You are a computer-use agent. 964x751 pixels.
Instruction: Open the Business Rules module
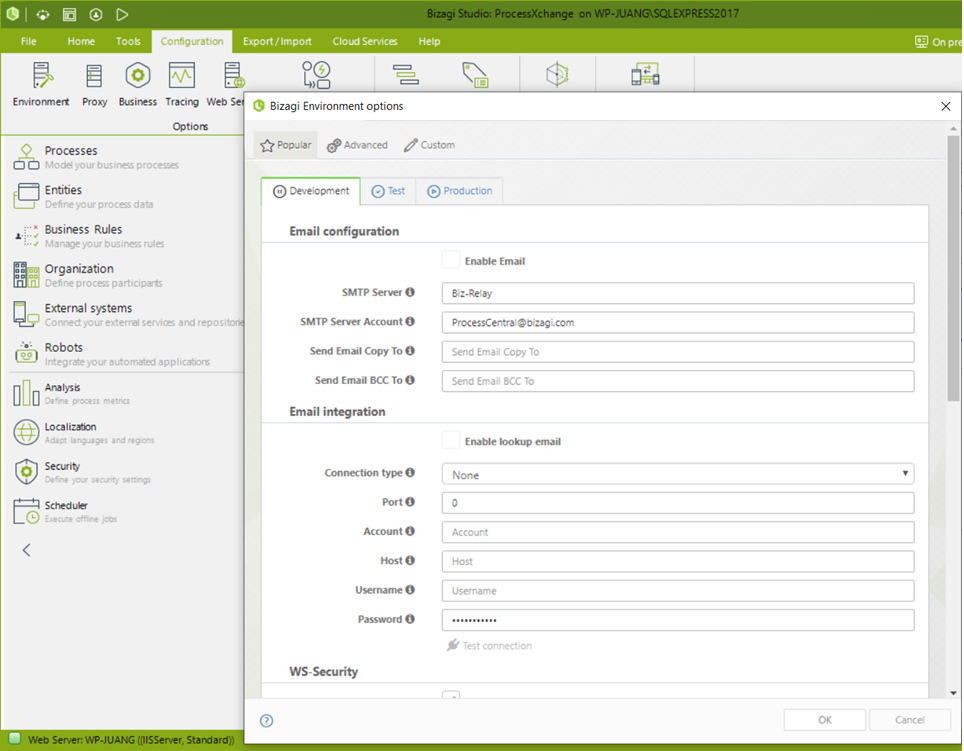pyautogui.click(x=90, y=236)
